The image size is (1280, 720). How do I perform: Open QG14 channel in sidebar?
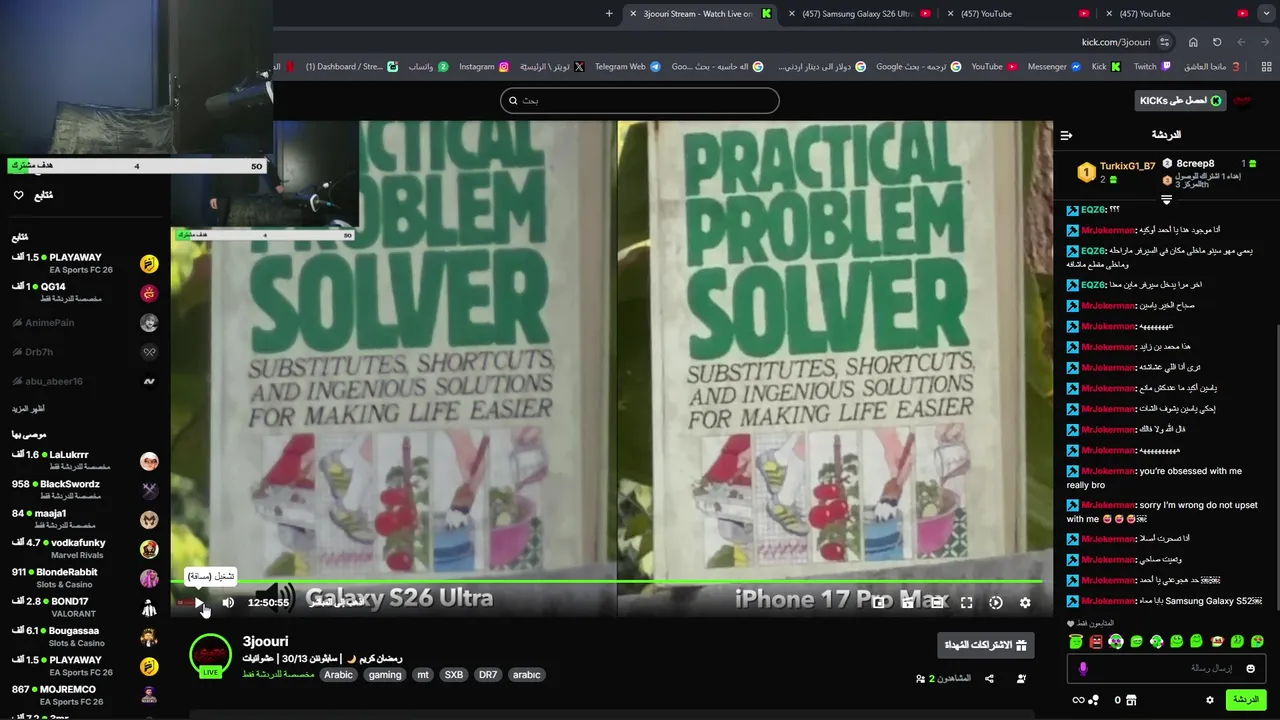tap(85, 293)
